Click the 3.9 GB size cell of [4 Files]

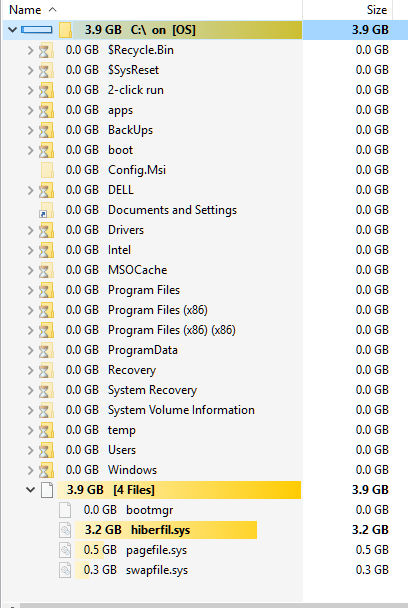click(370, 490)
